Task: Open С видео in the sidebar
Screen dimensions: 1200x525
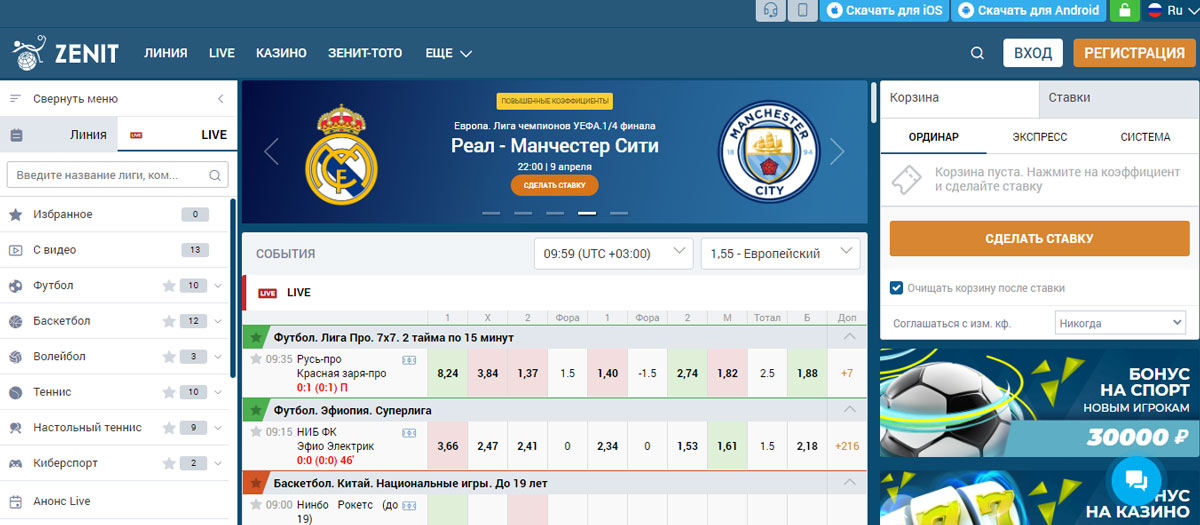Action: click(115, 250)
